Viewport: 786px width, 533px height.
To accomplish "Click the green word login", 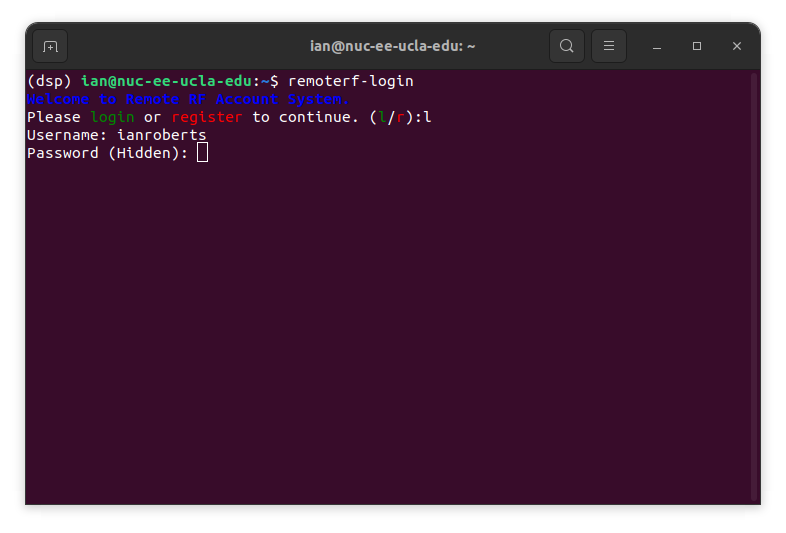I will tap(112, 116).
